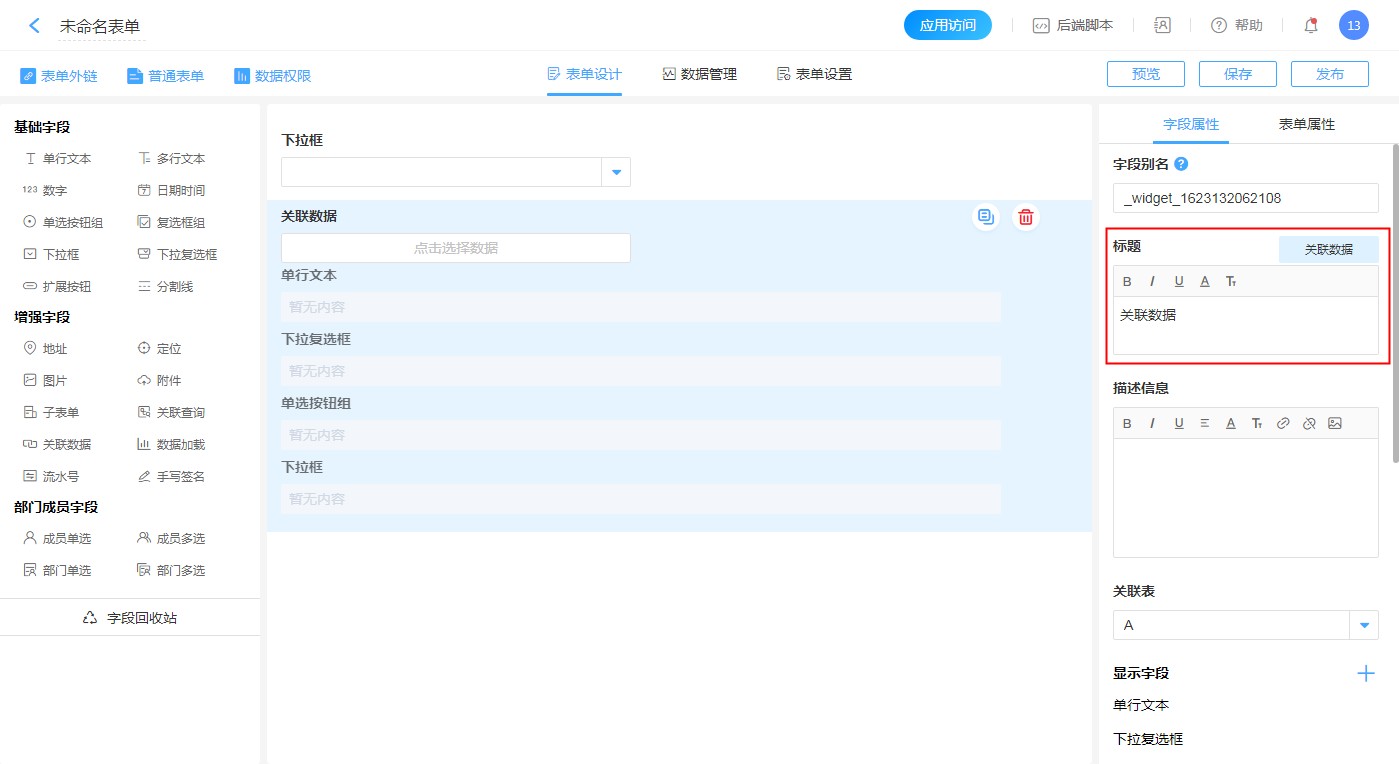Copy the 关联数据 field using the duplicate icon
Viewport: 1399px width, 764px height.
(986, 217)
